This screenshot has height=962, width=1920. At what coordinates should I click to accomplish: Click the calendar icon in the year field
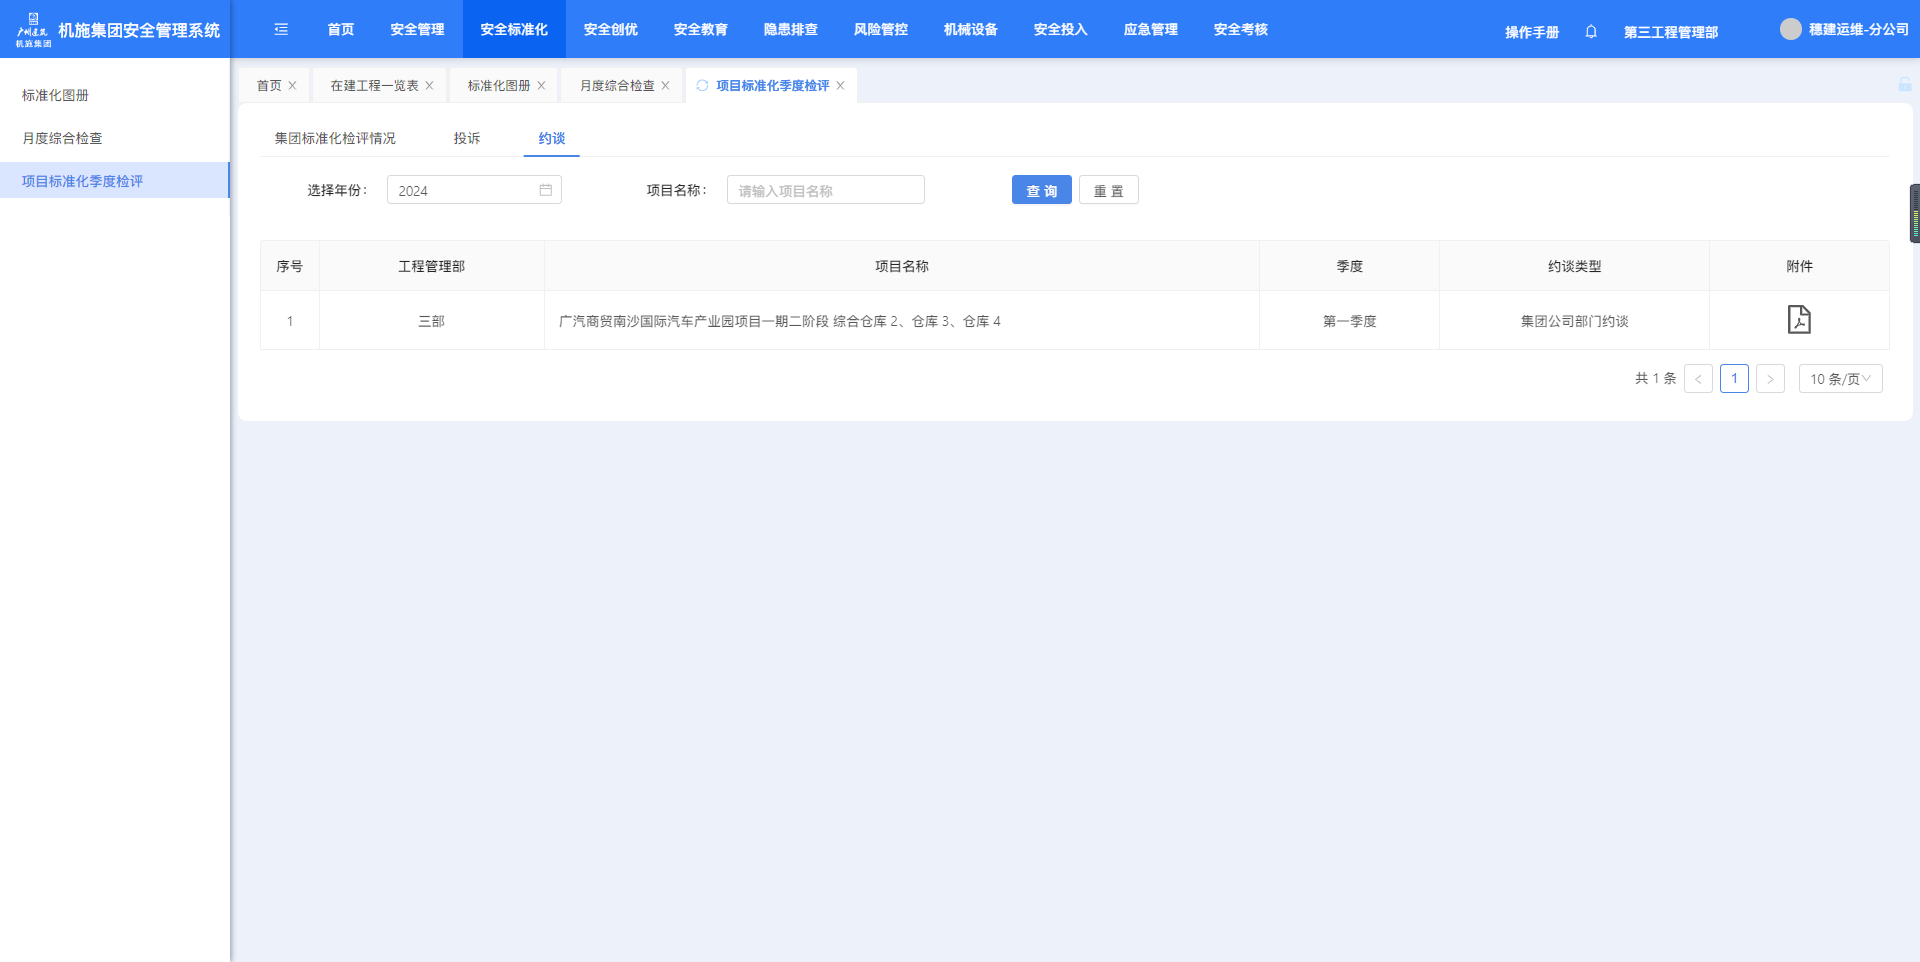[546, 190]
